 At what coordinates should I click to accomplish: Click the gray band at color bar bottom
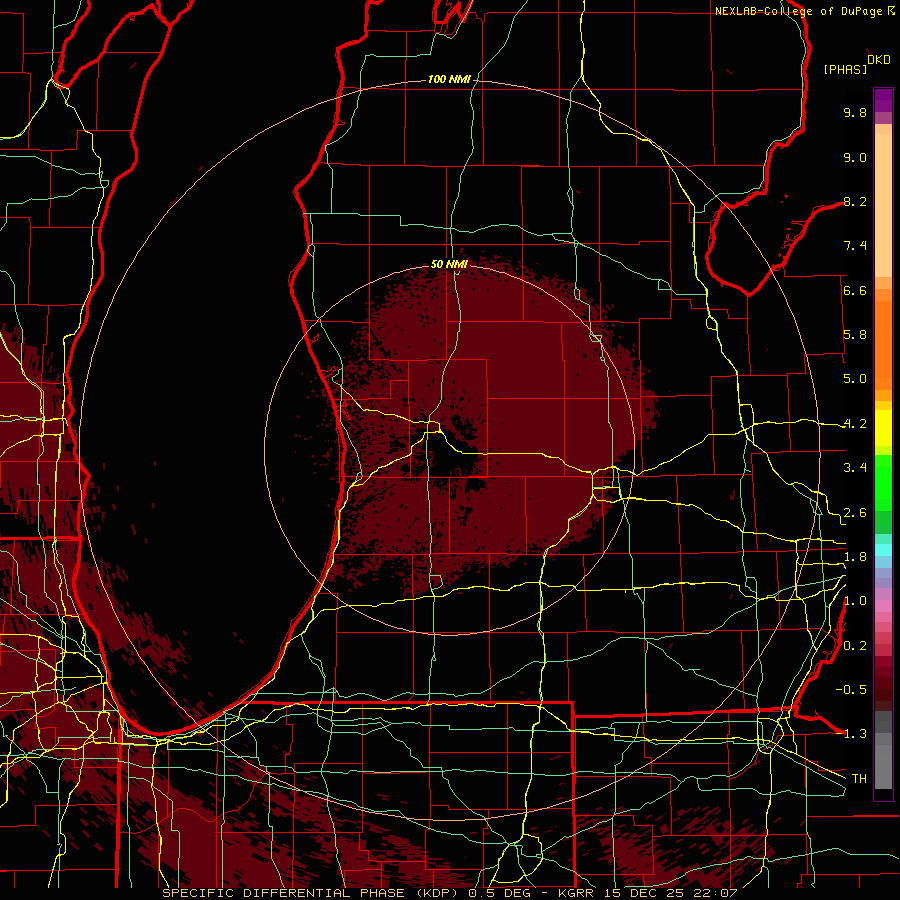[883, 750]
